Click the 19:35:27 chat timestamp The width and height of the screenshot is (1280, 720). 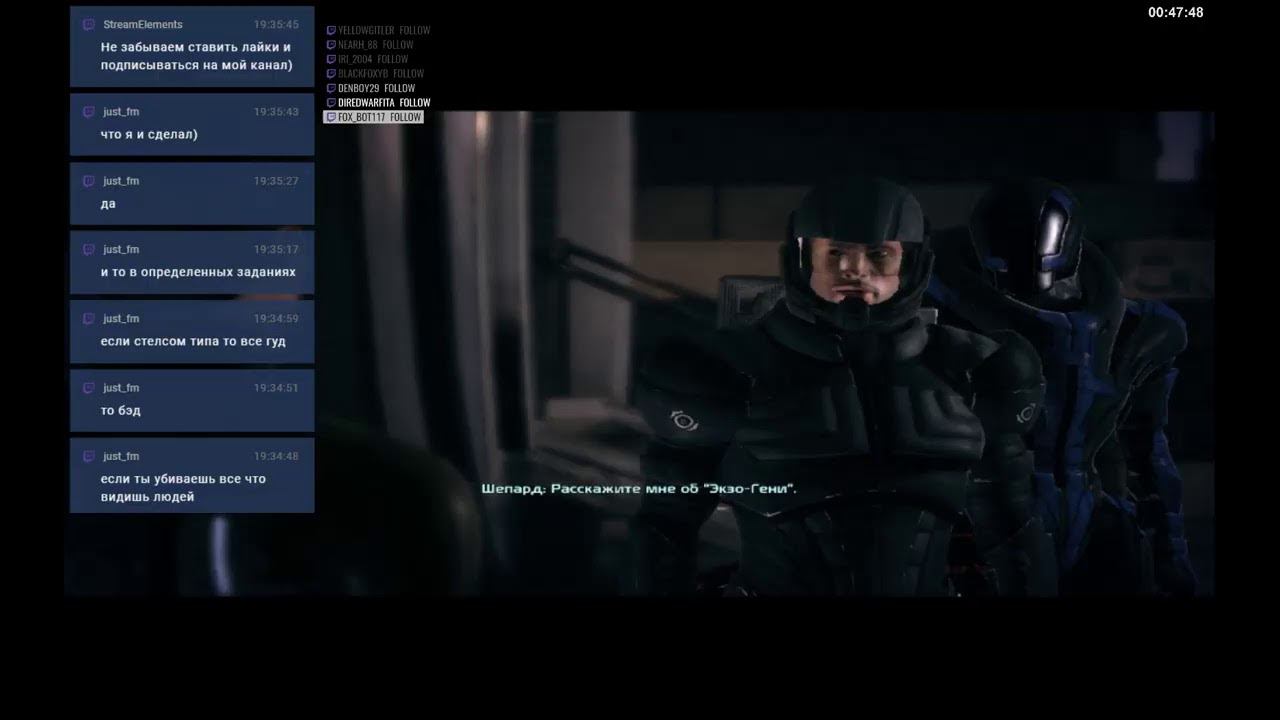point(276,181)
